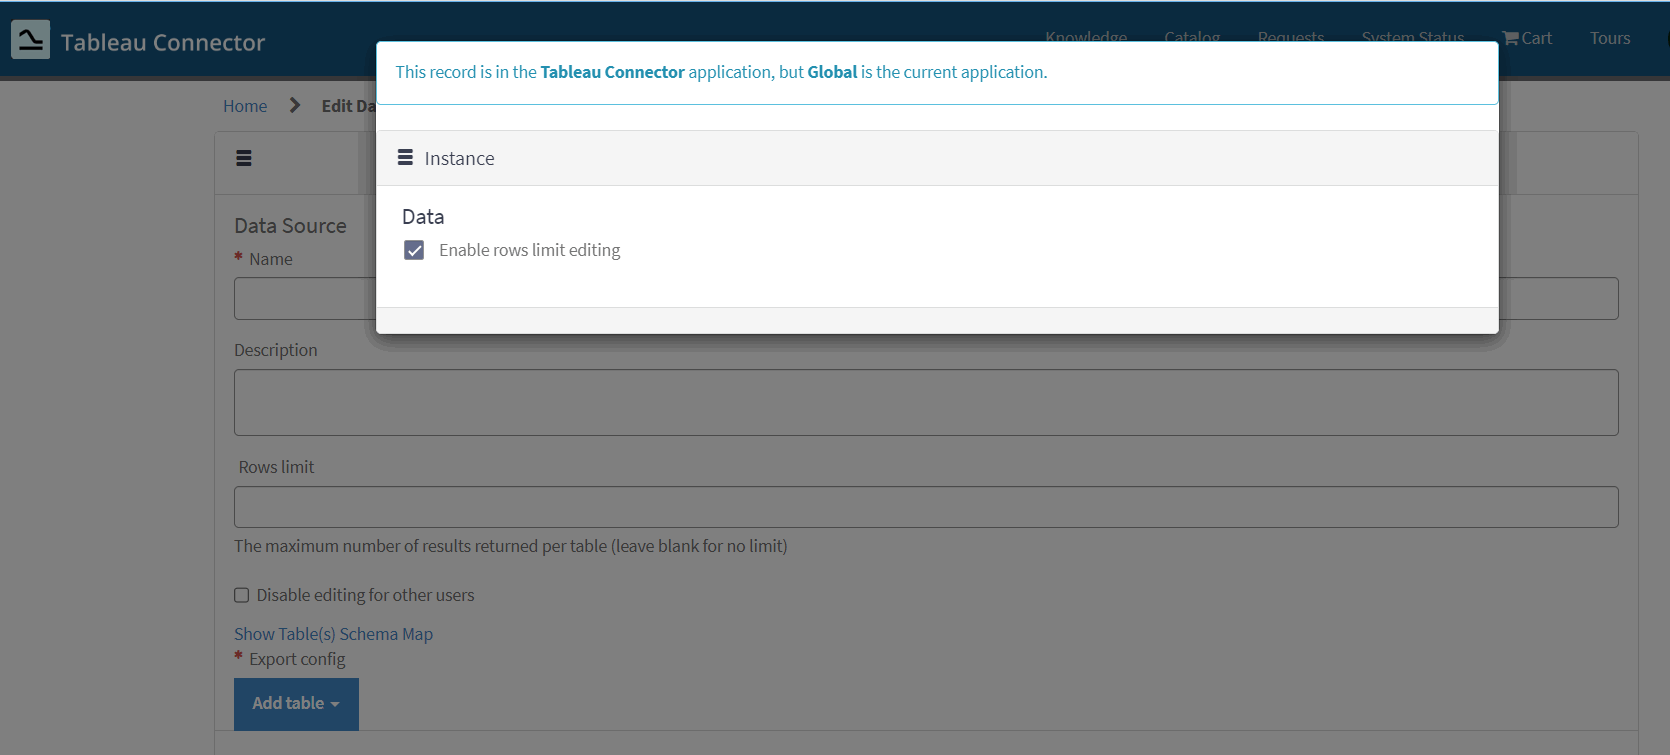The width and height of the screenshot is (1670, 755).
Task: Go to Home breadcrumb link
Action: [245, 106]
